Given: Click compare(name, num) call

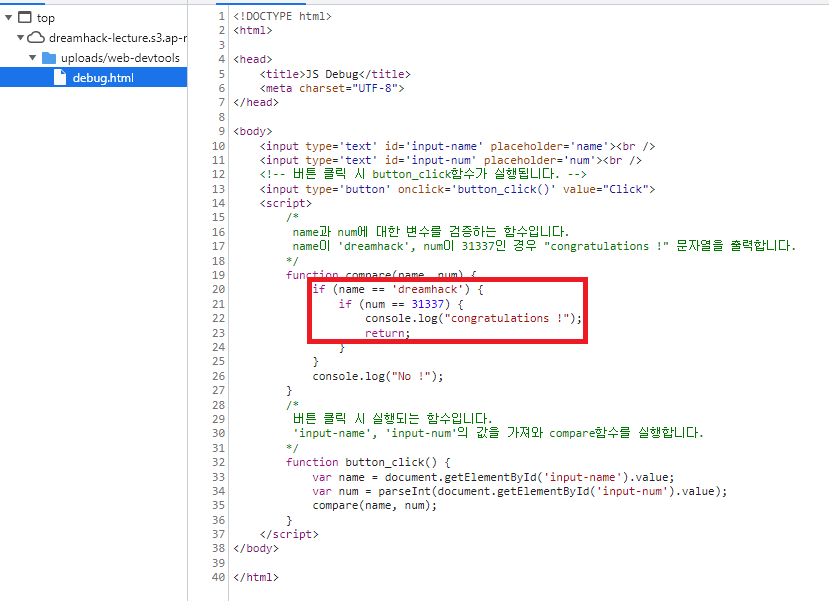Looking at the screenshot, I should pyautogui.click(x=374, y=505).
